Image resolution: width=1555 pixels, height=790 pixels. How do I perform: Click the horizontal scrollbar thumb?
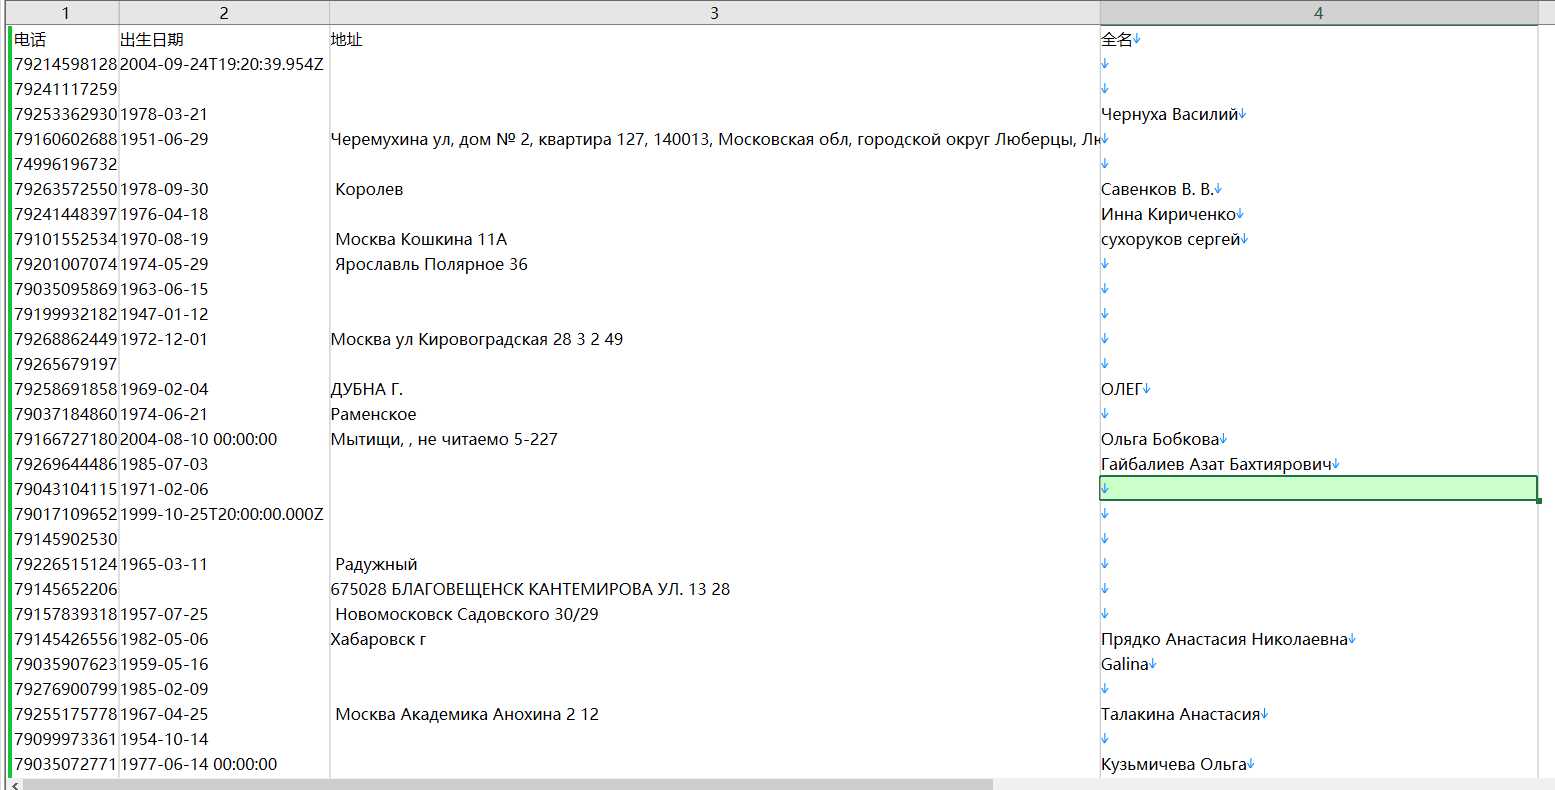508,784
